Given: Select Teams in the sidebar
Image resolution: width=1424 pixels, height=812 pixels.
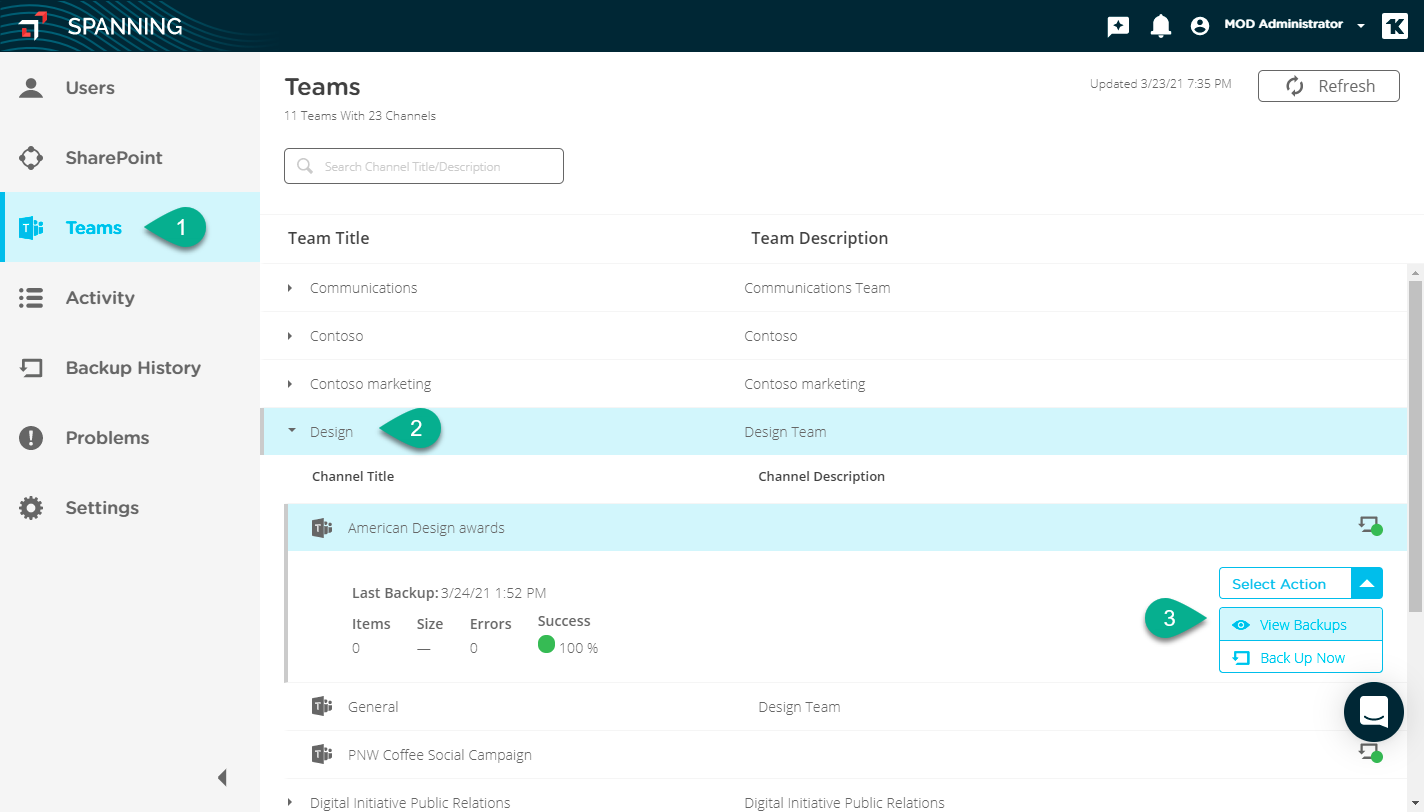Looking at the screenshot, I should pyautogui.click(x=130, y=227).
